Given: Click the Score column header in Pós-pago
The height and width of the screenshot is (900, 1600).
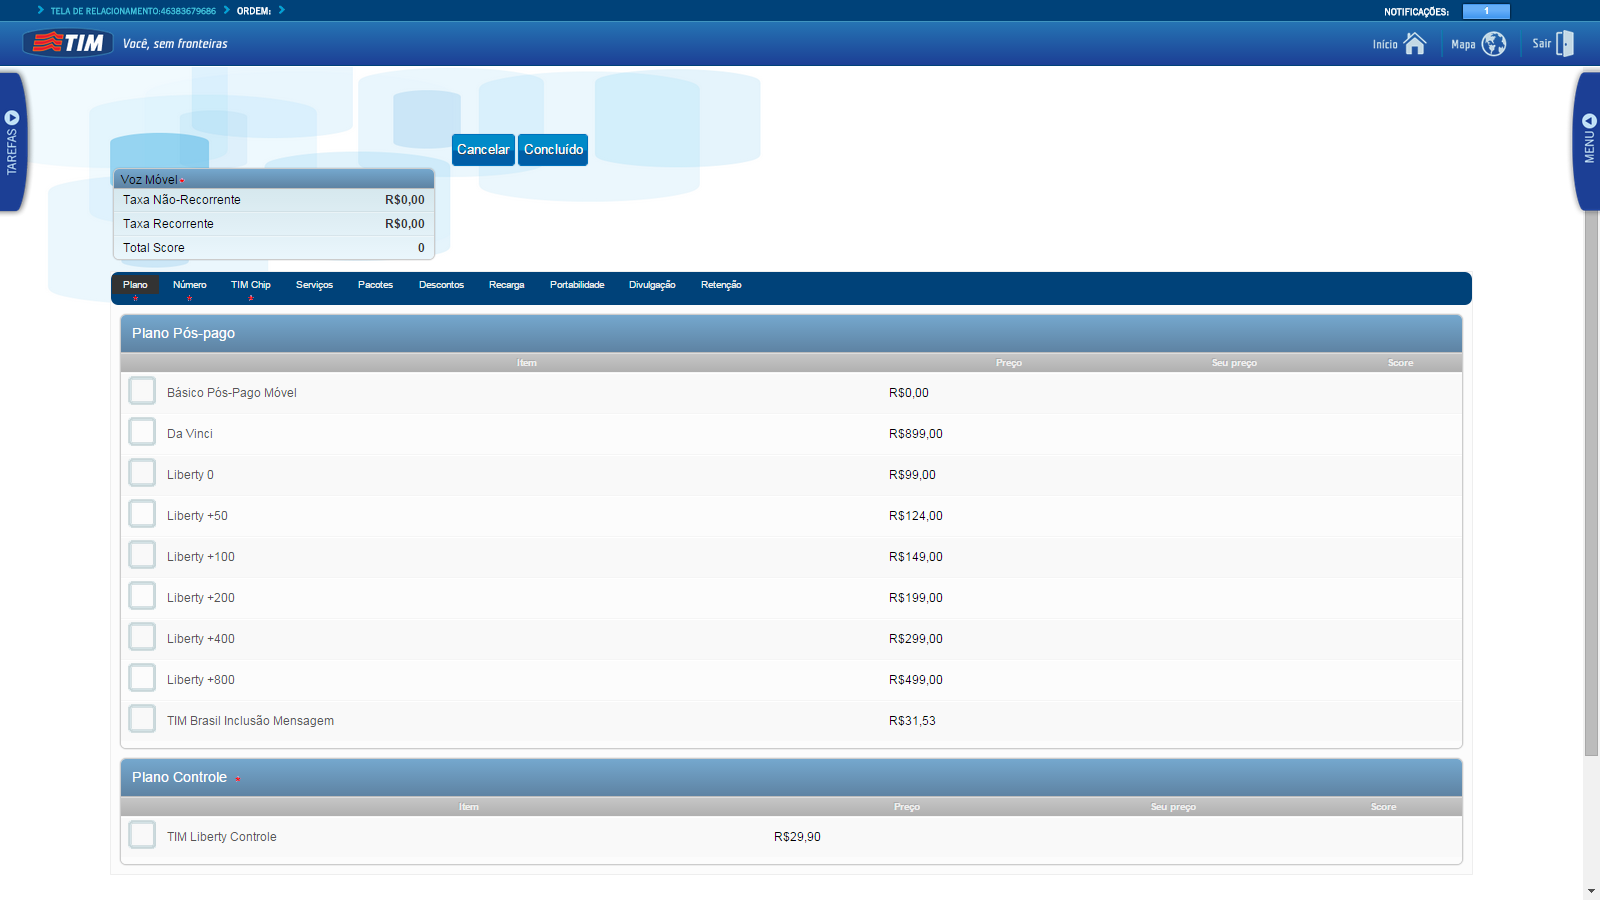Looking at the screenshot, I should click(x=1400, y=363).
